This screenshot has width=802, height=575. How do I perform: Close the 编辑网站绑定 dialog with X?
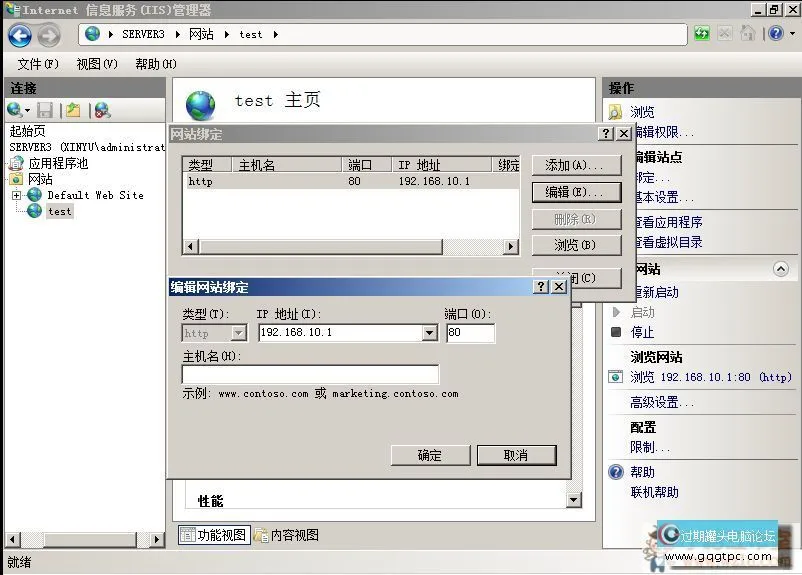[x=559, y=286]
